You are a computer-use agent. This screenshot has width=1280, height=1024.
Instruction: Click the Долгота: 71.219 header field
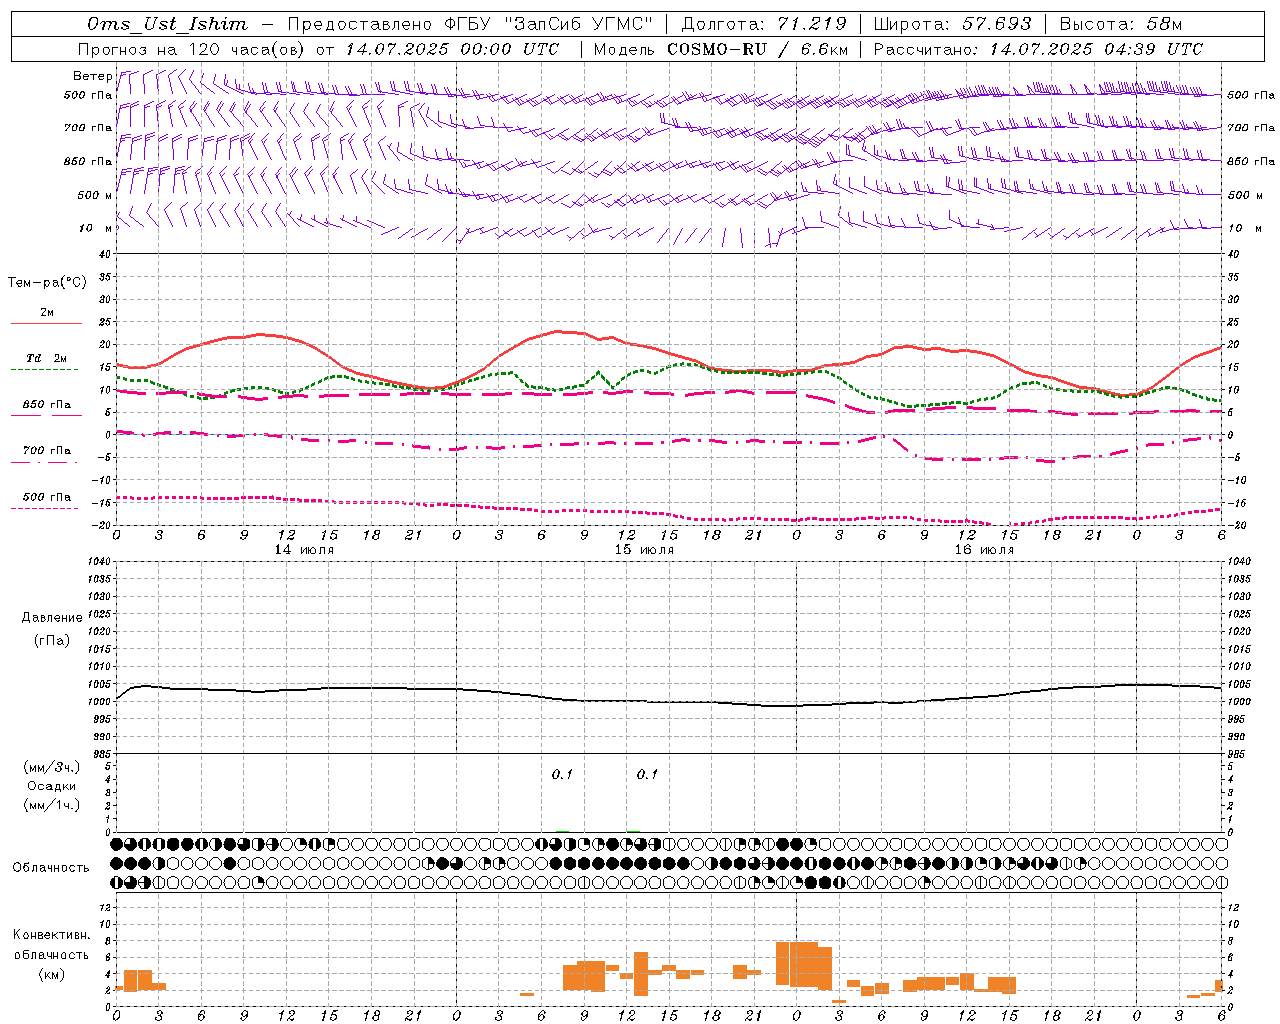point(764,24)
